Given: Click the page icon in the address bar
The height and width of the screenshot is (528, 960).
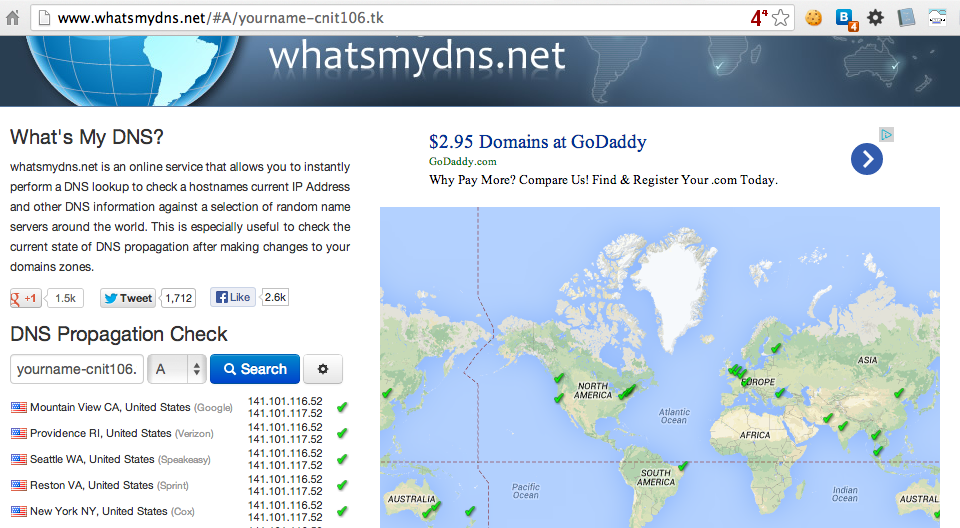Looking at the screenshot, I should [44, 18].
